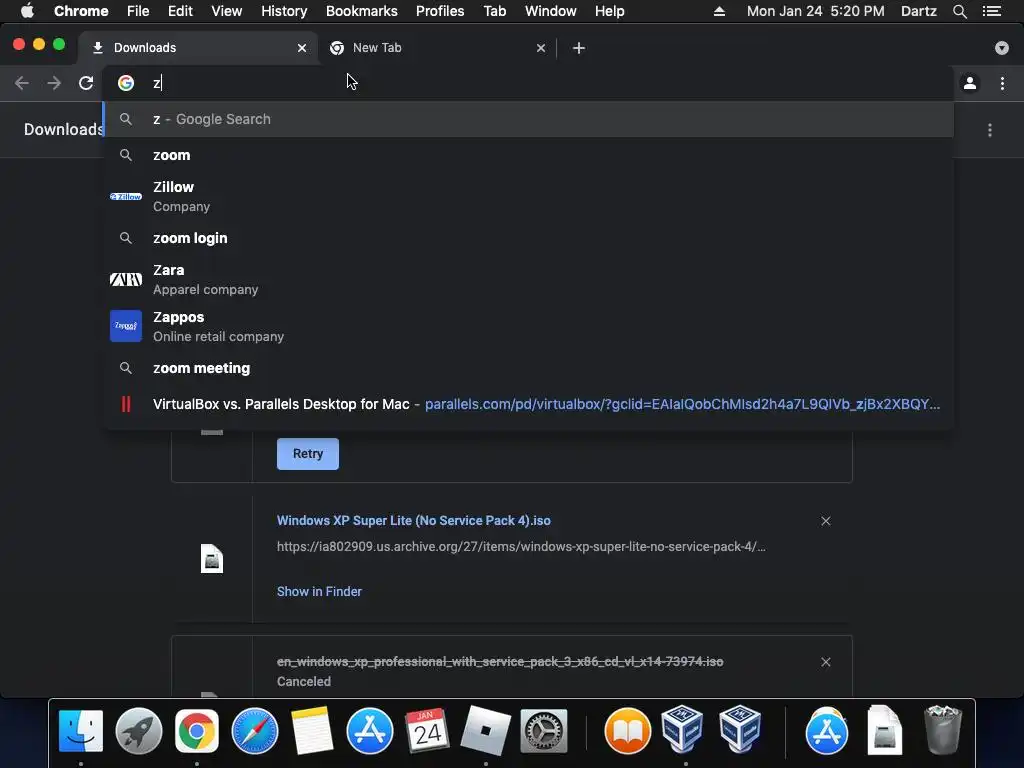The height and width of the screenshot is (768, 1024).
Task: Select the 'zoom meeting' suggestion
Action: click(x=528, y=368)
